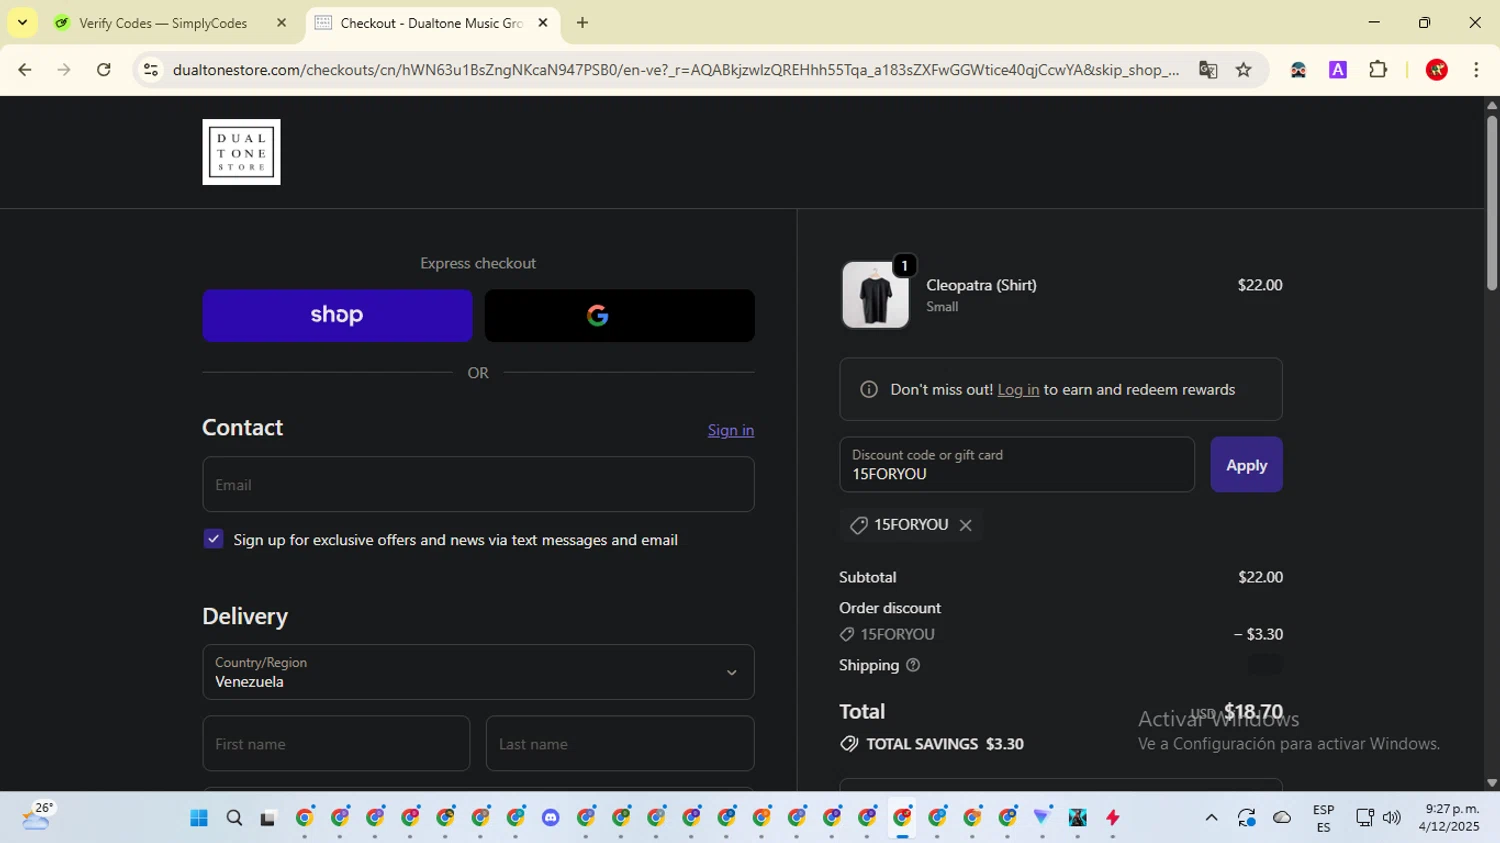Click the TOTAL SAVINGS tag icon
The width and height of the screenshot is (1500, 843).
point(849,744)
